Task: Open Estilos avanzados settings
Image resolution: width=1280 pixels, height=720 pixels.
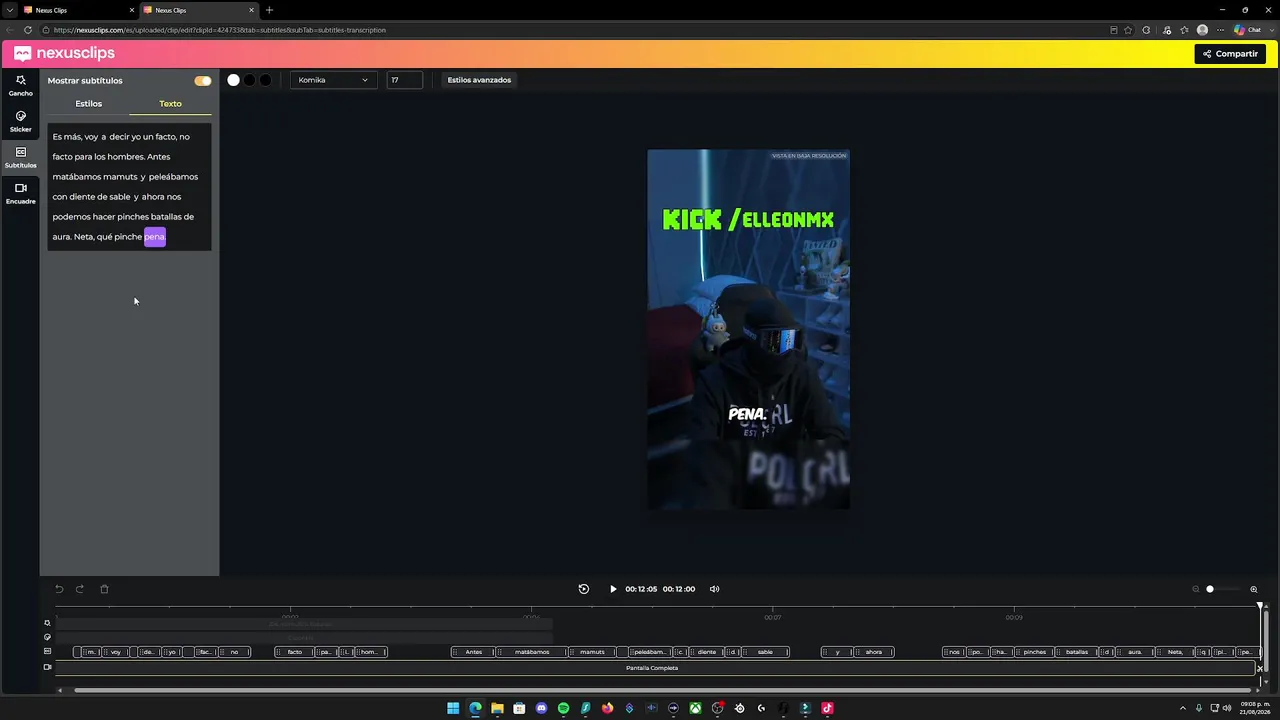Action: pyautogui.click(x=479, y=80)
